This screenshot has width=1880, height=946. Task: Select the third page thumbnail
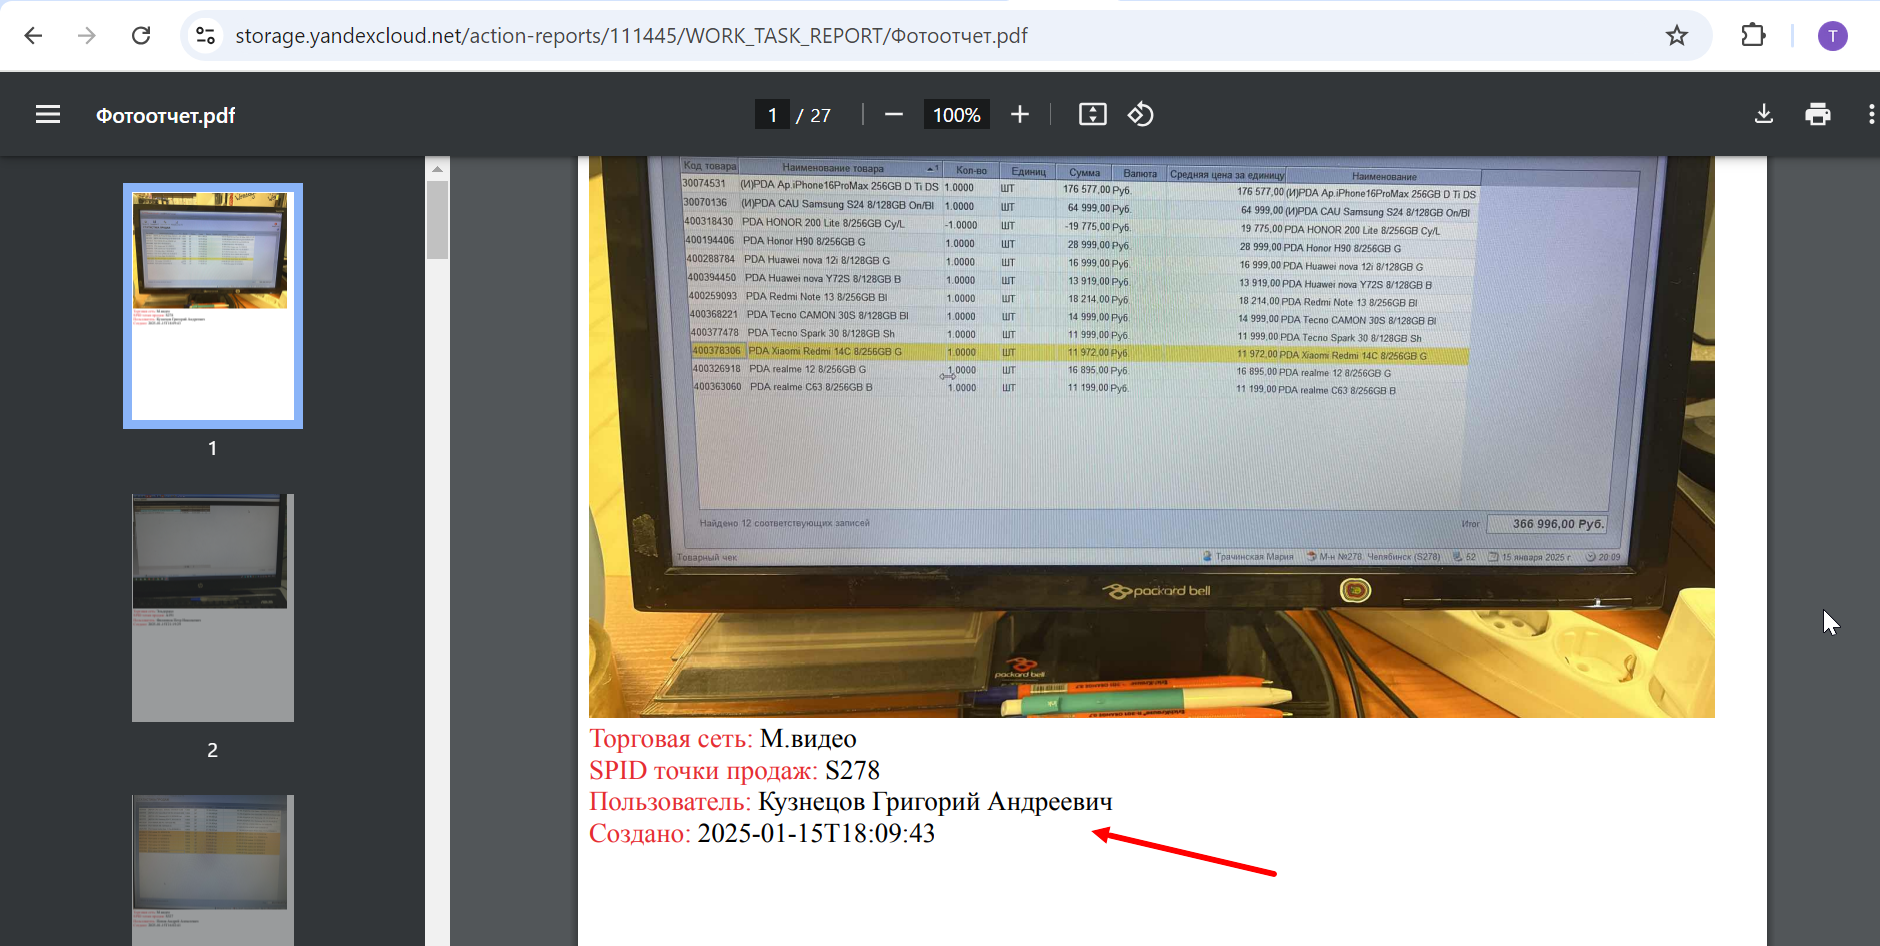213,870
